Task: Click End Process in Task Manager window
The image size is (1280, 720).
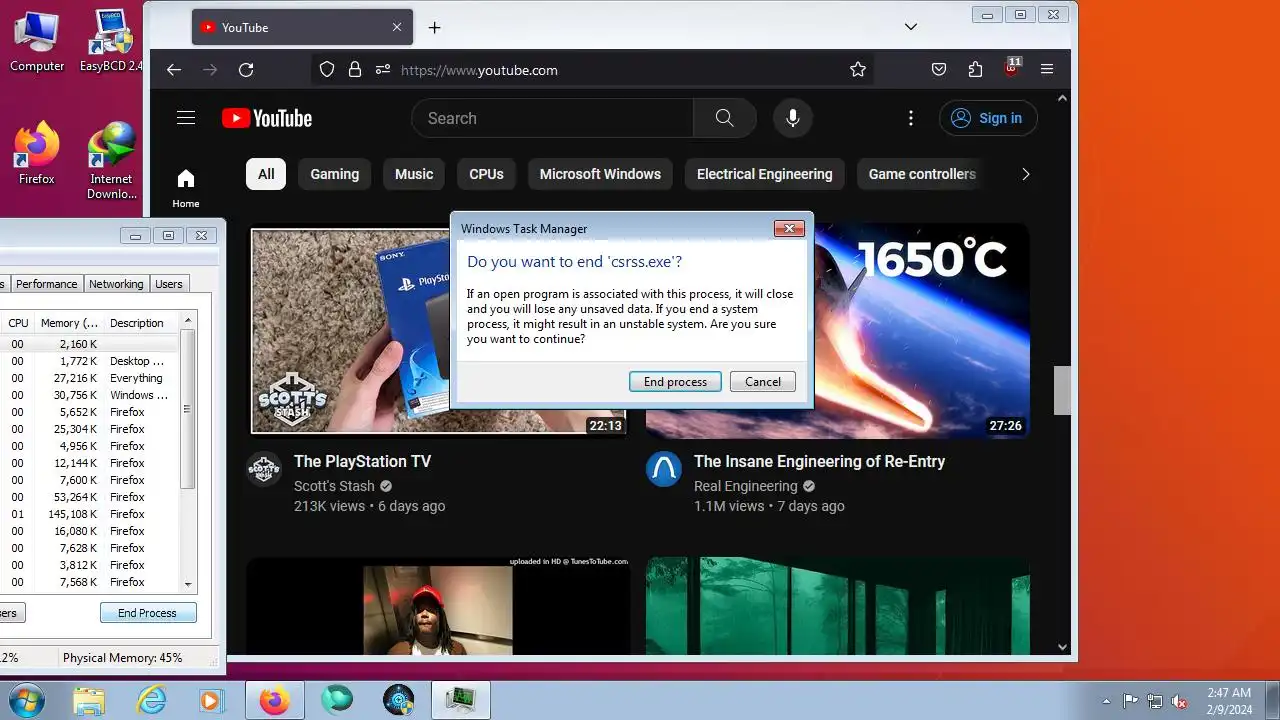Action: pyautogui.click(x=147, y=613)
